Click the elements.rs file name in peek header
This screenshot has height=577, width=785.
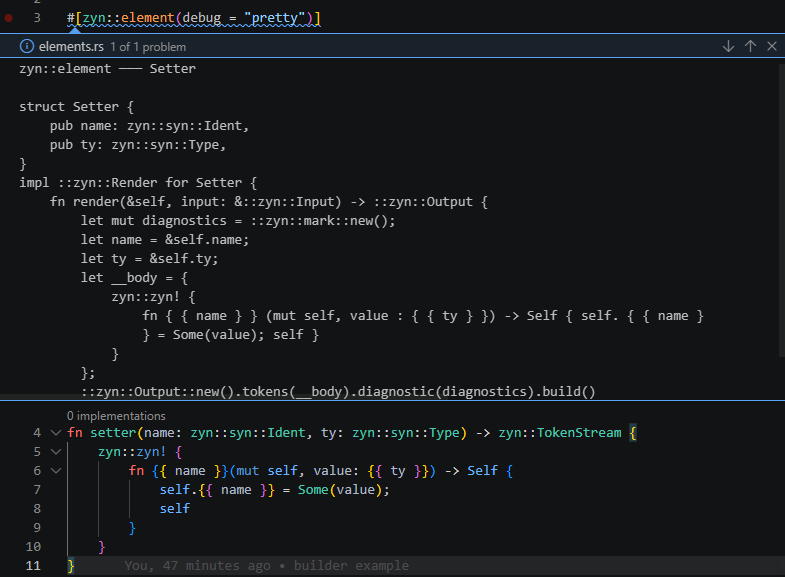point(71,47)
